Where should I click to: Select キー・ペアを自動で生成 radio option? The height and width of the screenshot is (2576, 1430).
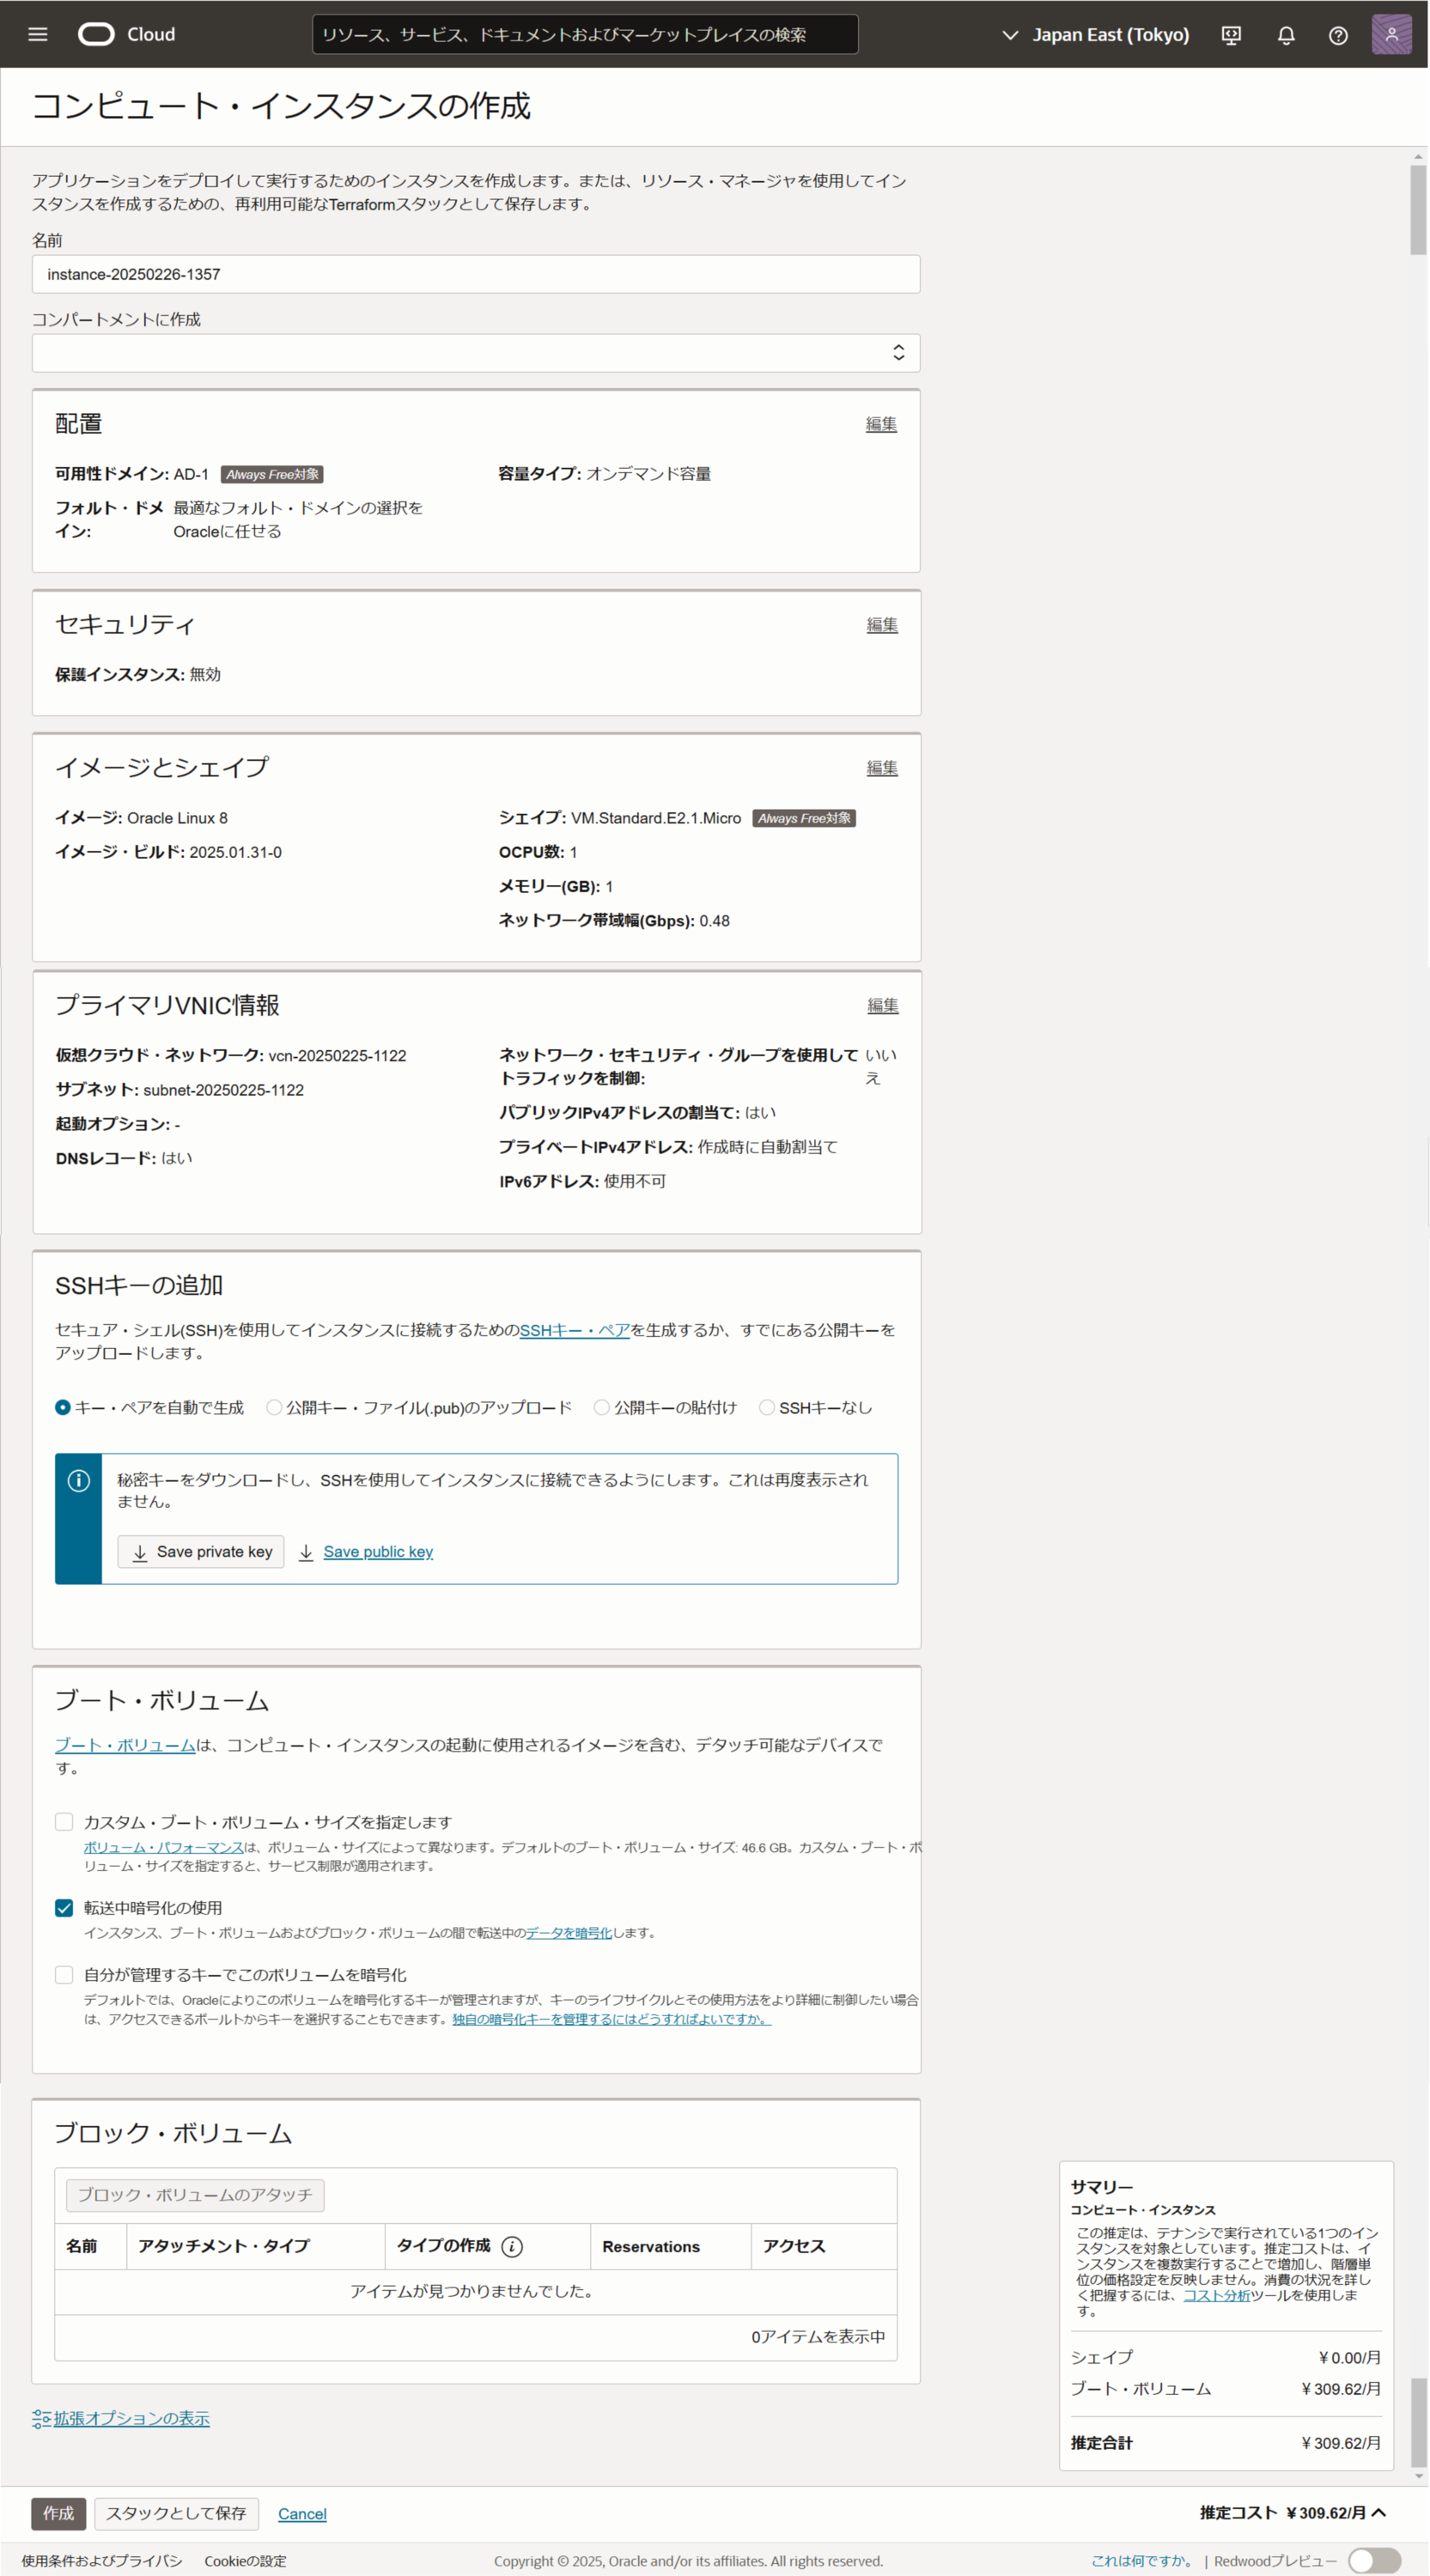63,1407
